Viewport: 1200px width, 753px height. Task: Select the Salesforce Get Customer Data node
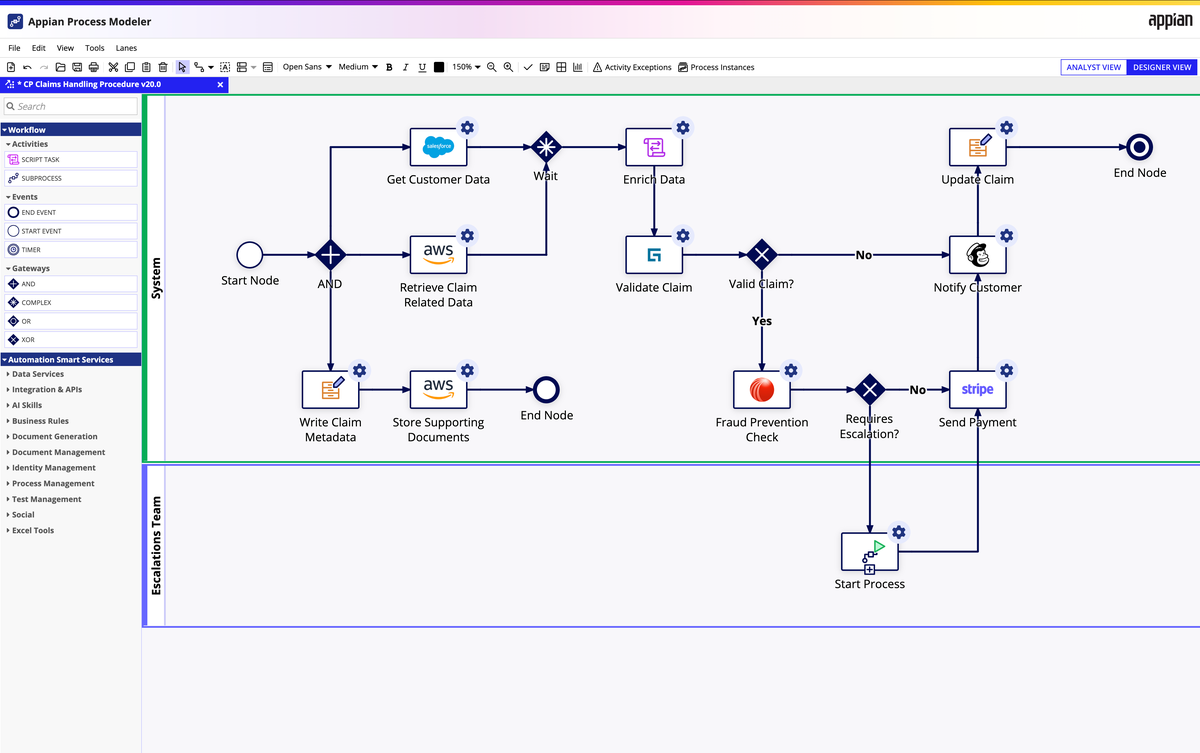tap(438, 147)
